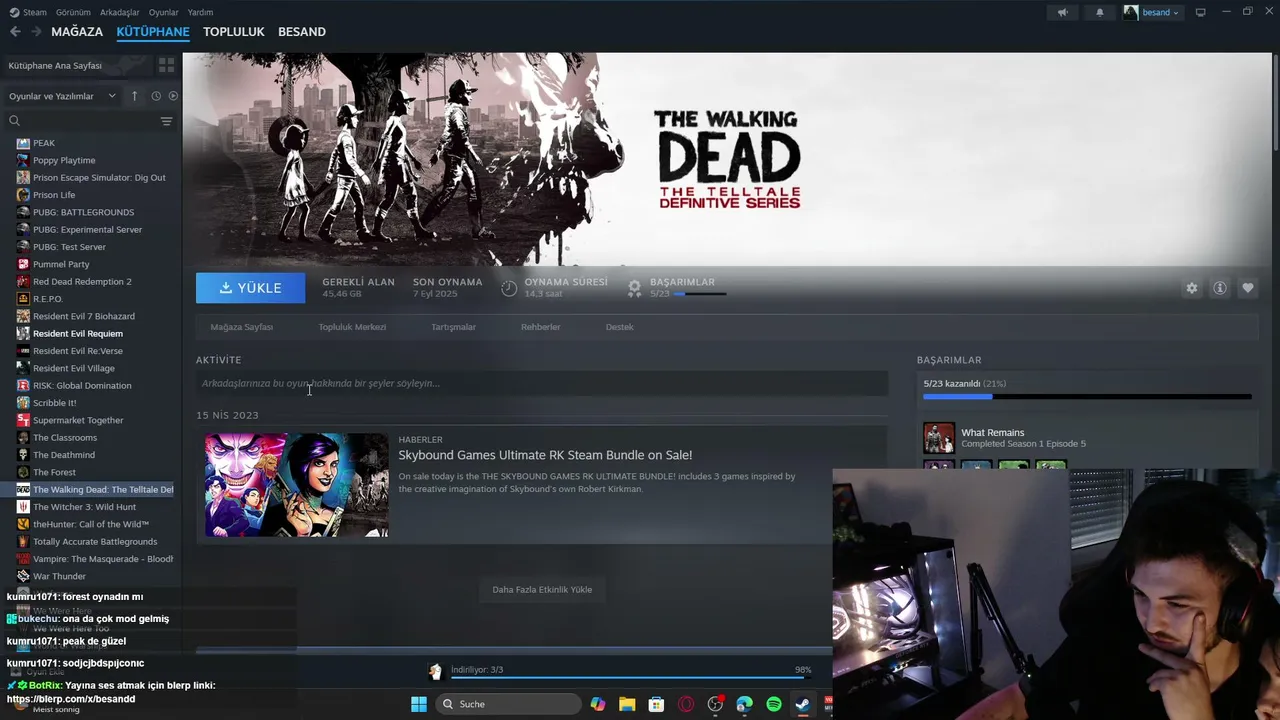
Task: Open the Rehberler link
Action: coord(540,327)
